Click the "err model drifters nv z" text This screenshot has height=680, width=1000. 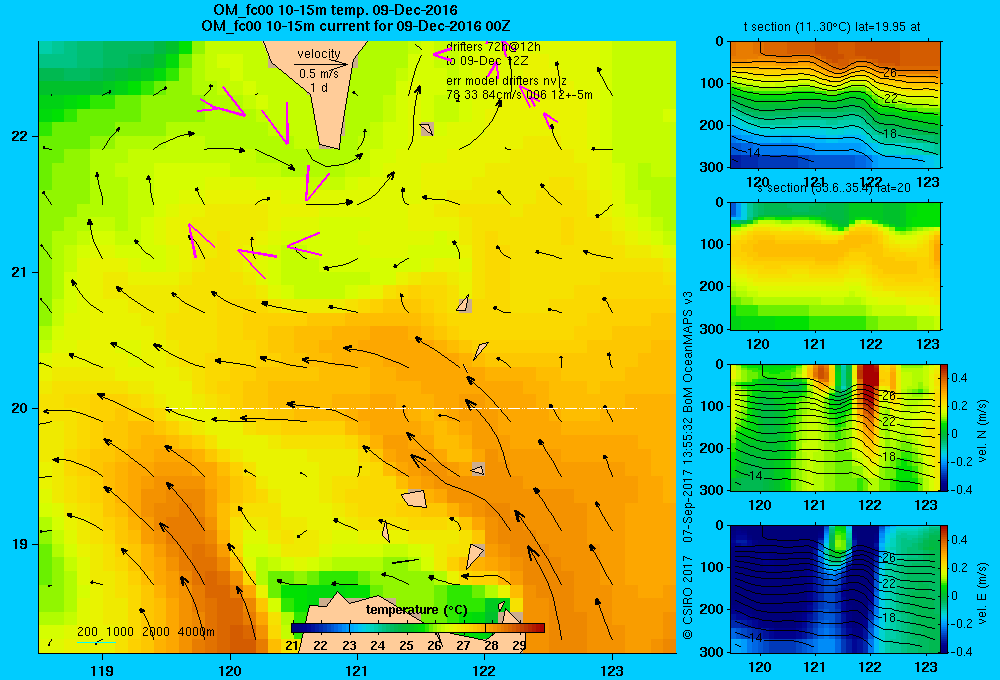506,81
